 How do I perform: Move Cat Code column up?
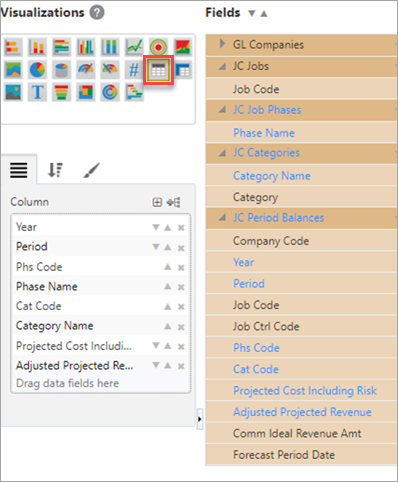(x=168, y=306)
